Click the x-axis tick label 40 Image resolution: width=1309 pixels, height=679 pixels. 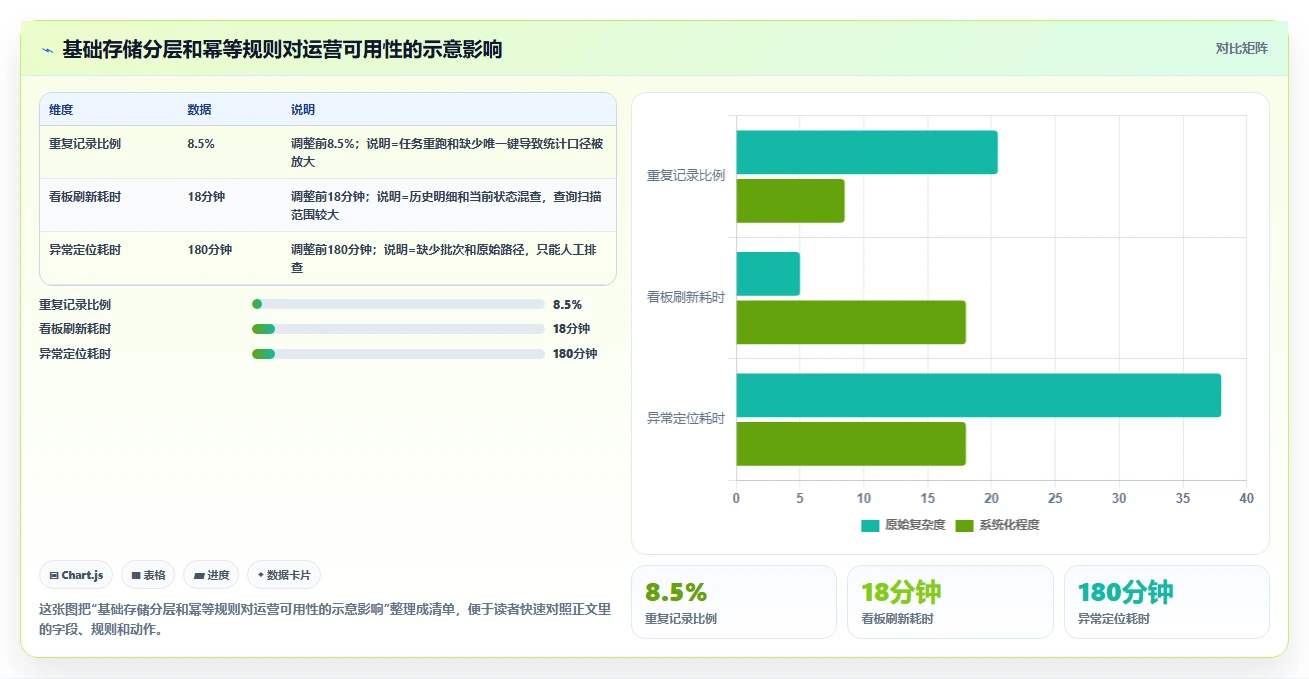pos(1246,498)
